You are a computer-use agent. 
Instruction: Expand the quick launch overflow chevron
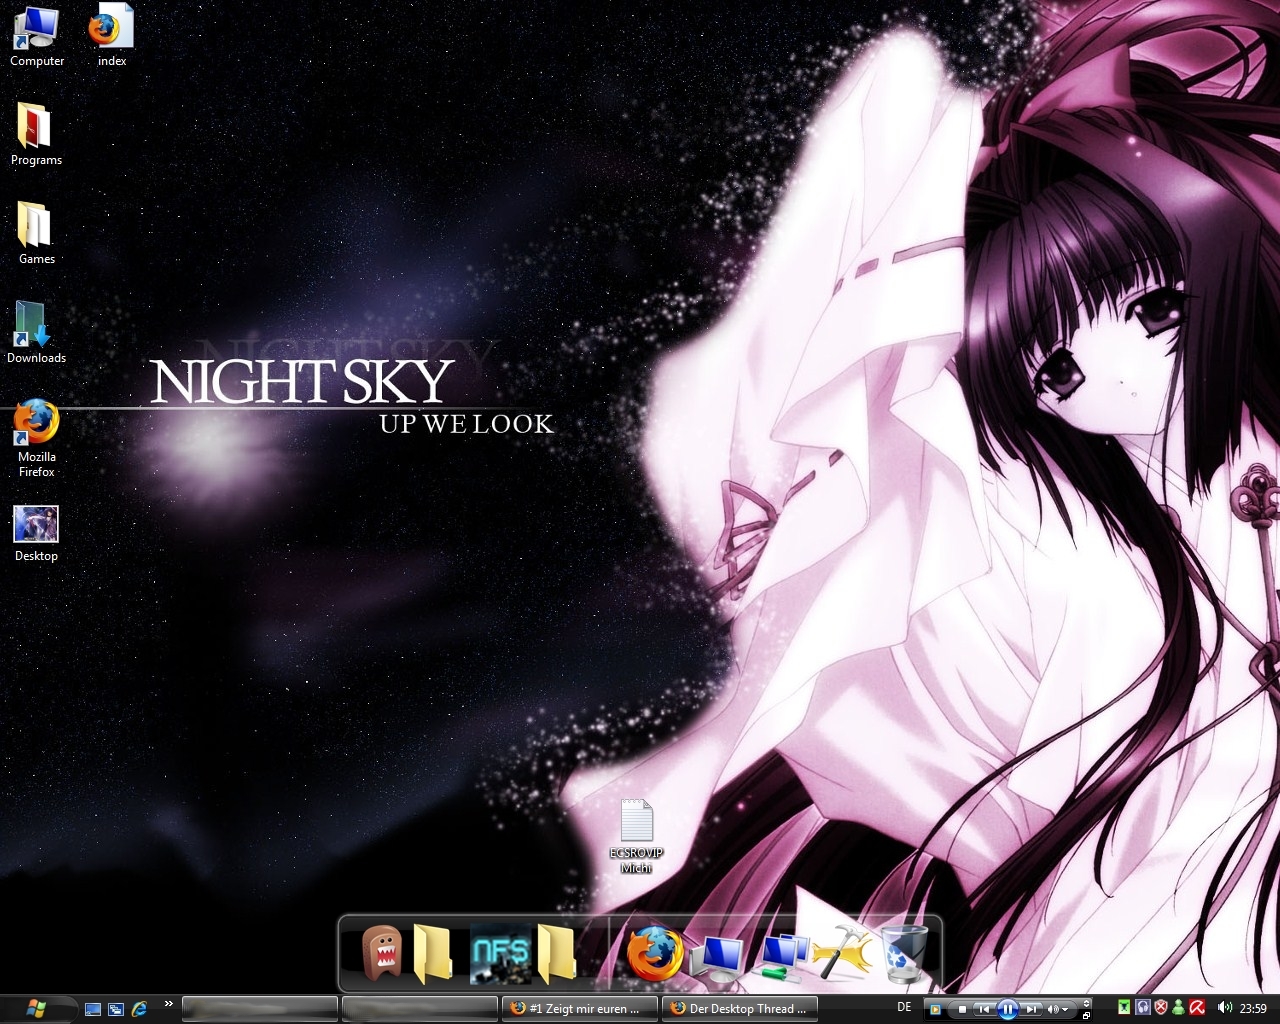click(x=168, y=1004)
